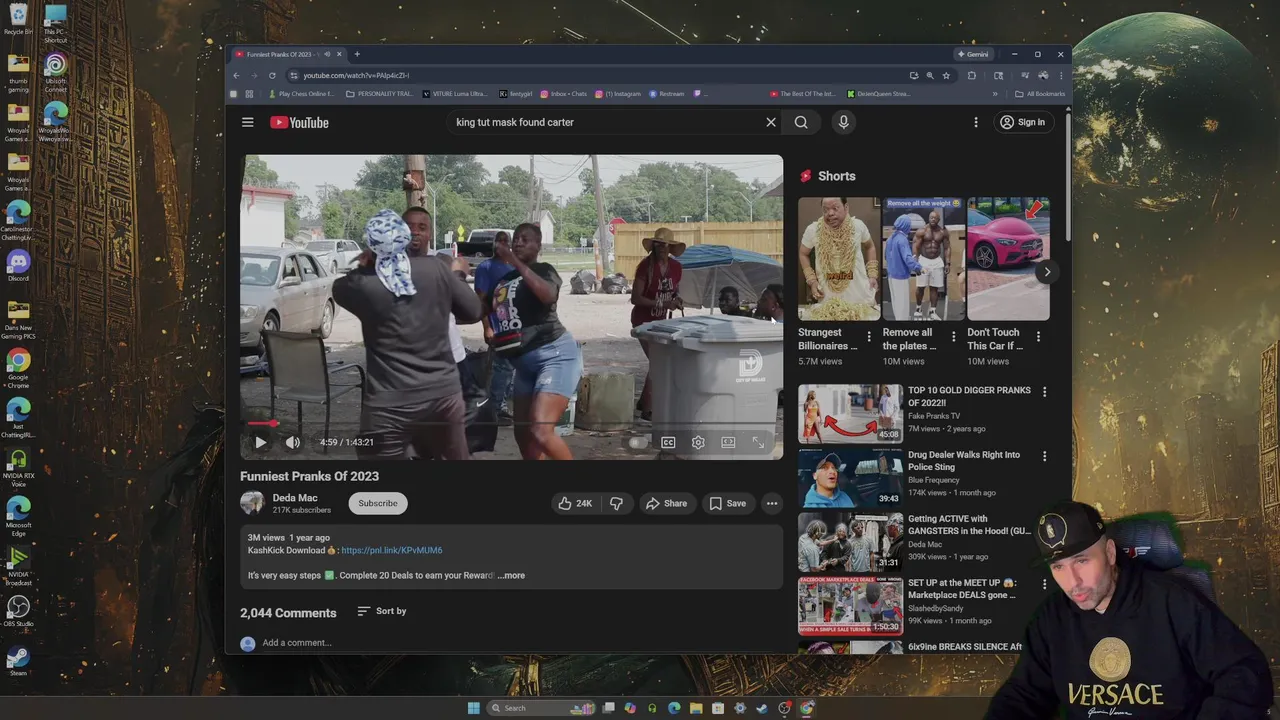Open OBS Studio desktop shortcut

coord(18,612)
